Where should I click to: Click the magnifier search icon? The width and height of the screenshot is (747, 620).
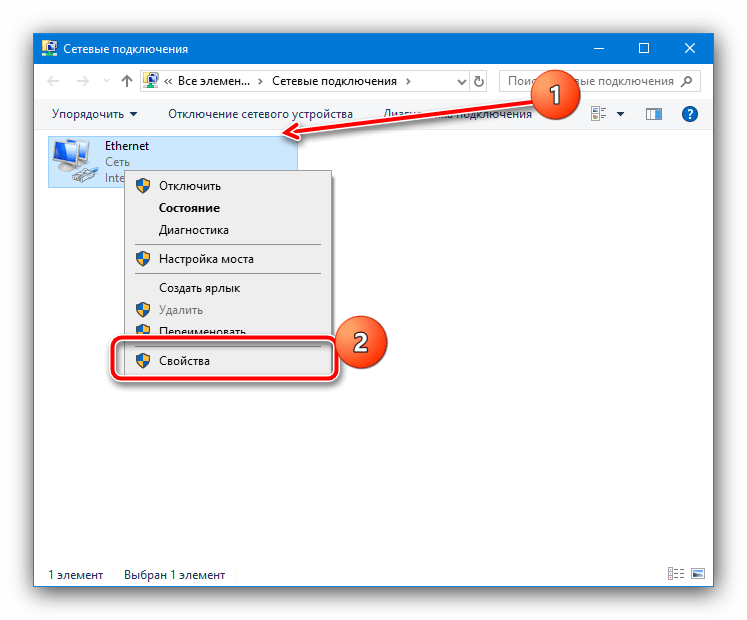coord(686,81)
